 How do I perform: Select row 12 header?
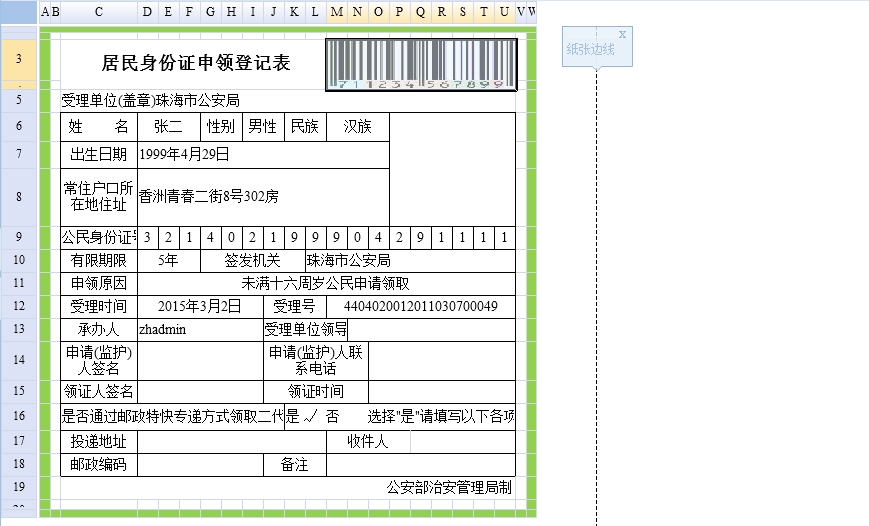point(19,306)
